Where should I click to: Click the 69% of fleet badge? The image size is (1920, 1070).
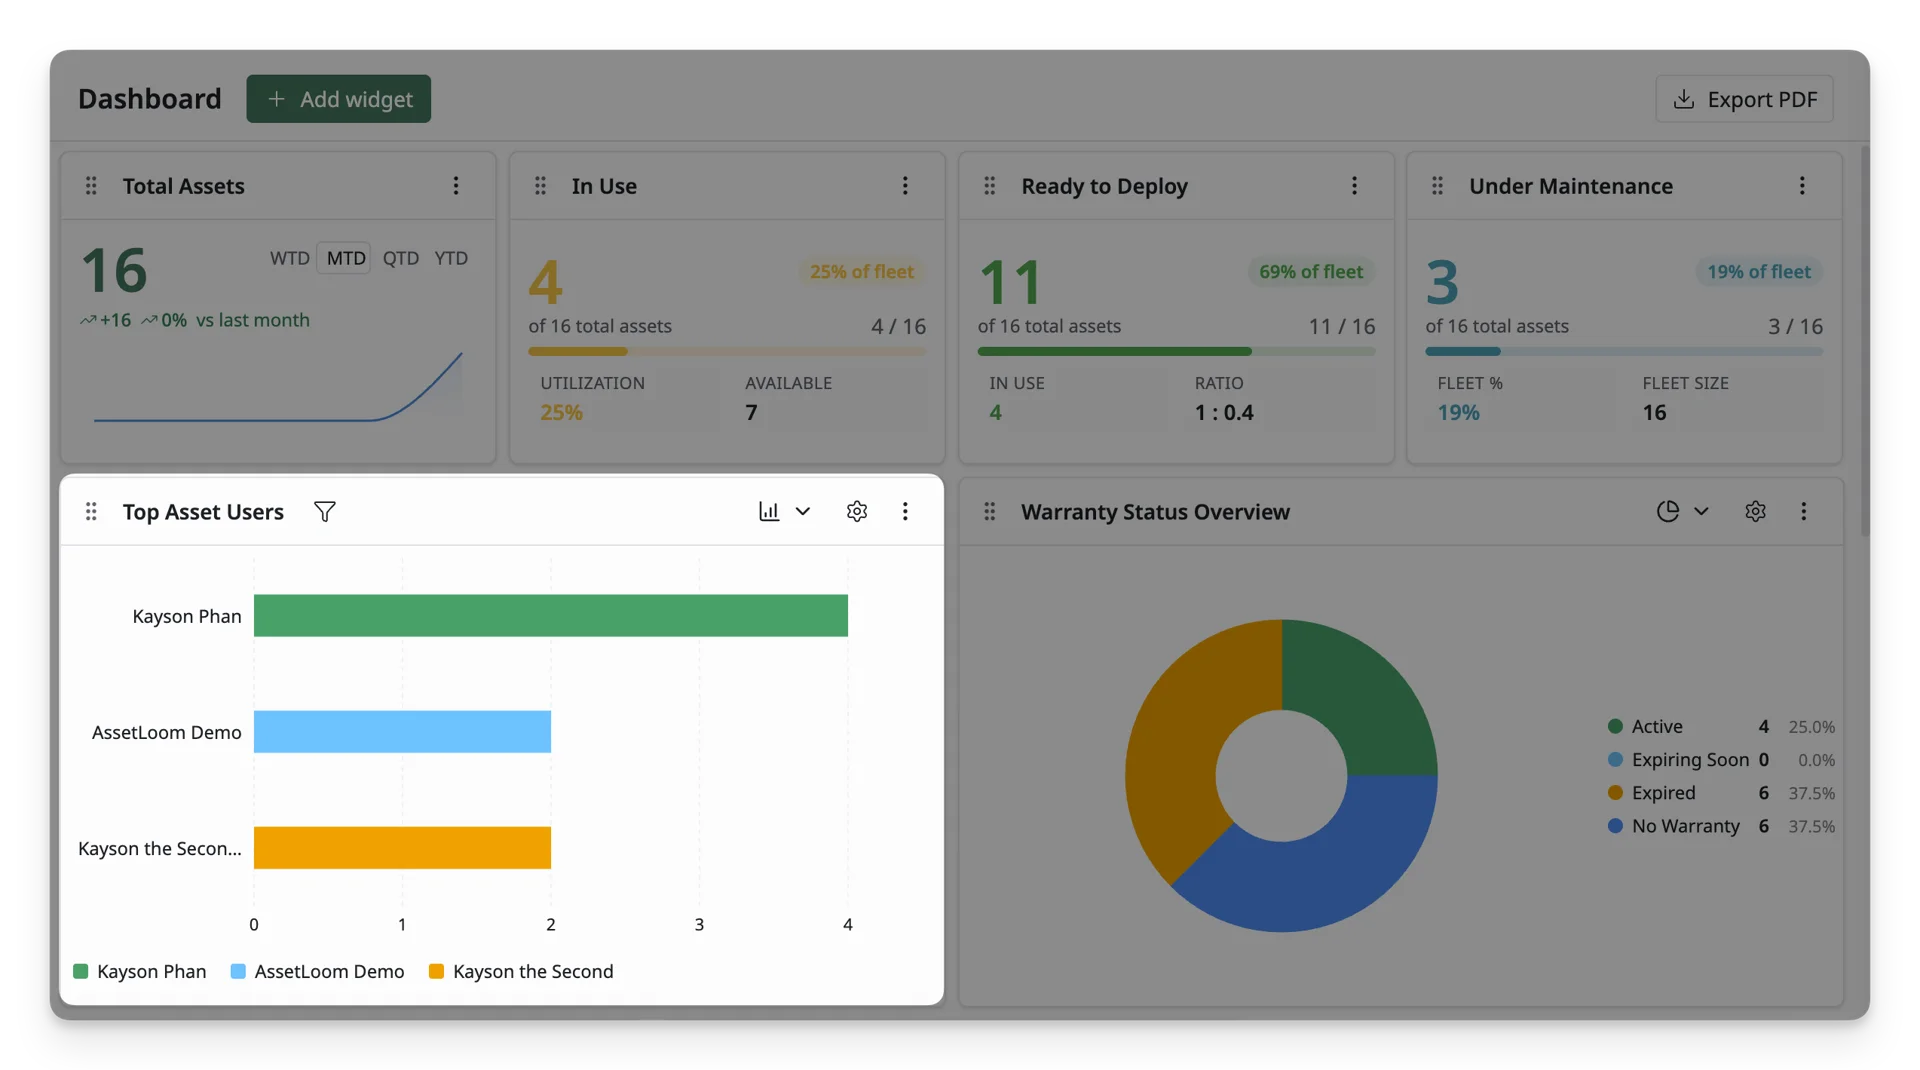click(x=1310, y=272)
